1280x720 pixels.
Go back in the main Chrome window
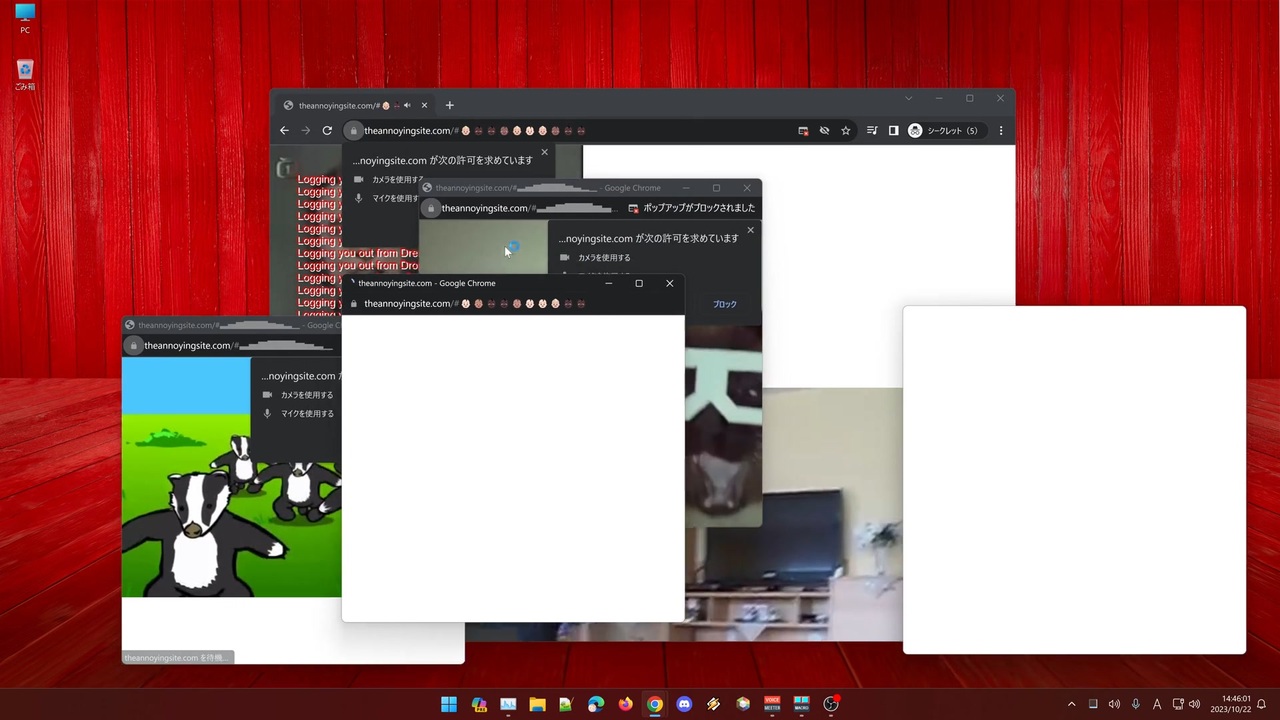[x=284, y=131]
